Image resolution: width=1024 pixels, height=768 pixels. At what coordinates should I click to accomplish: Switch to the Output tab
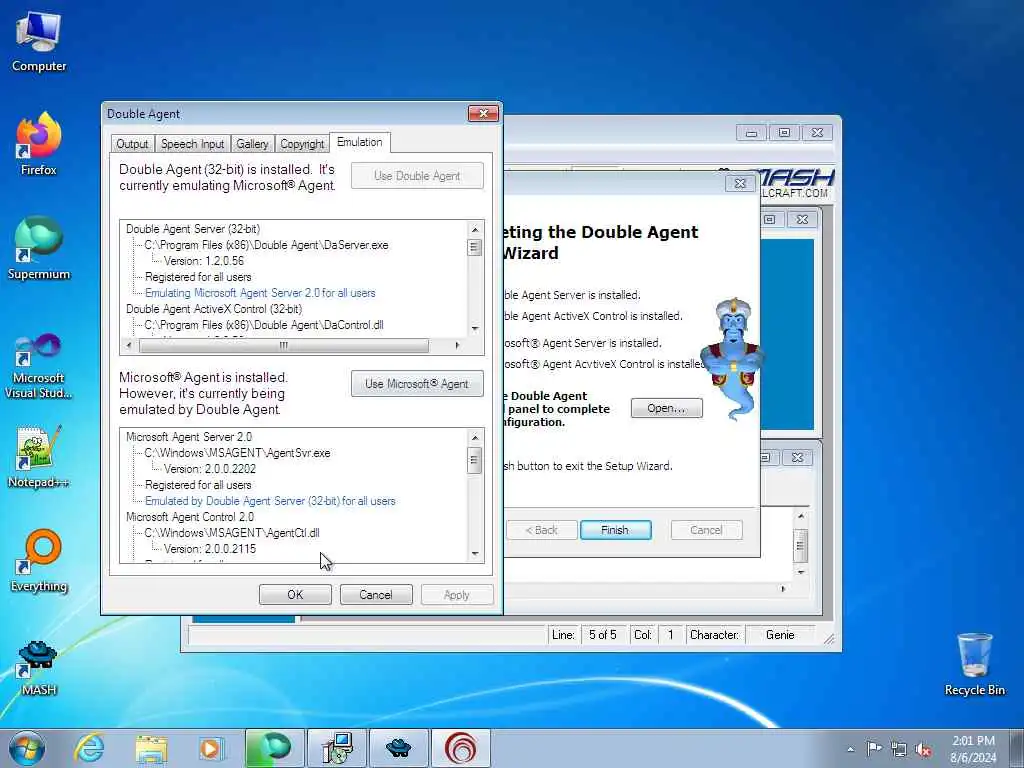tap(132, 144)
